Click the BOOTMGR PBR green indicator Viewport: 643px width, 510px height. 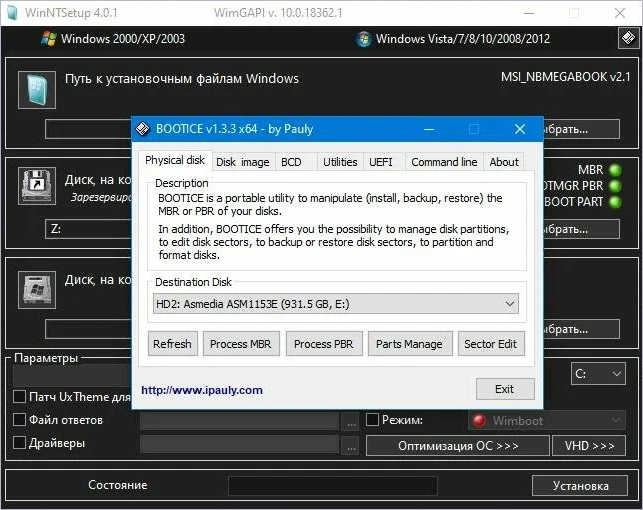click(x=615, y=185)
